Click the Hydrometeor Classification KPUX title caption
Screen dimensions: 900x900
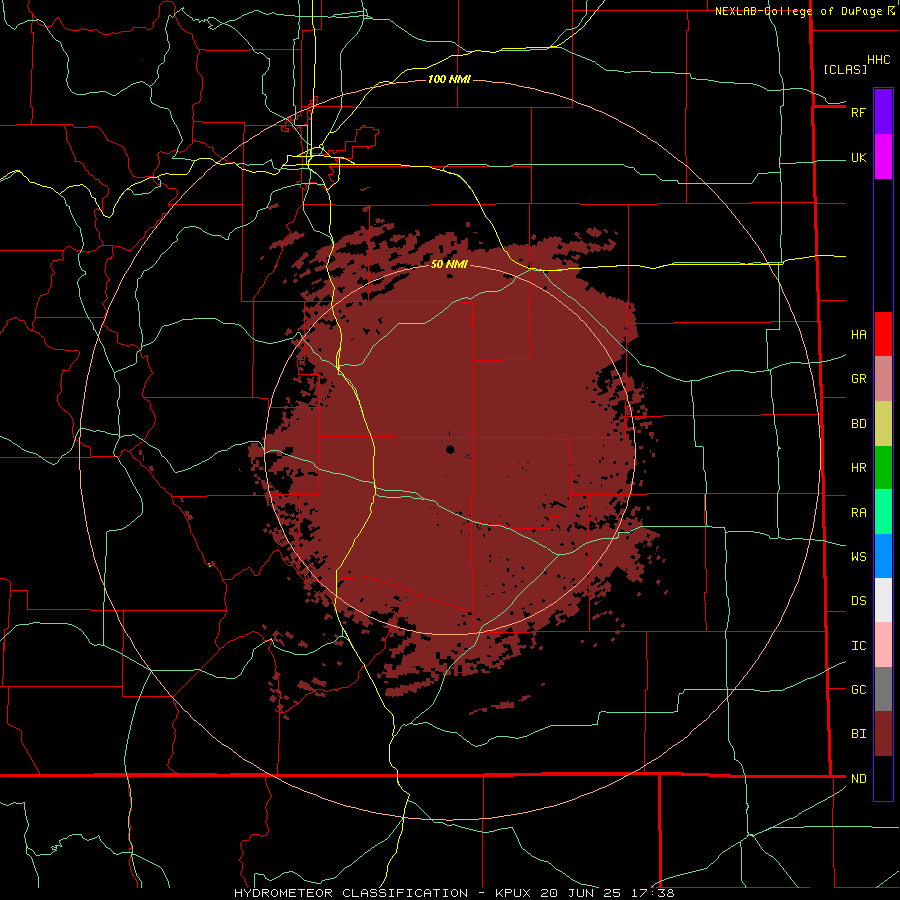tap(454, 893)
